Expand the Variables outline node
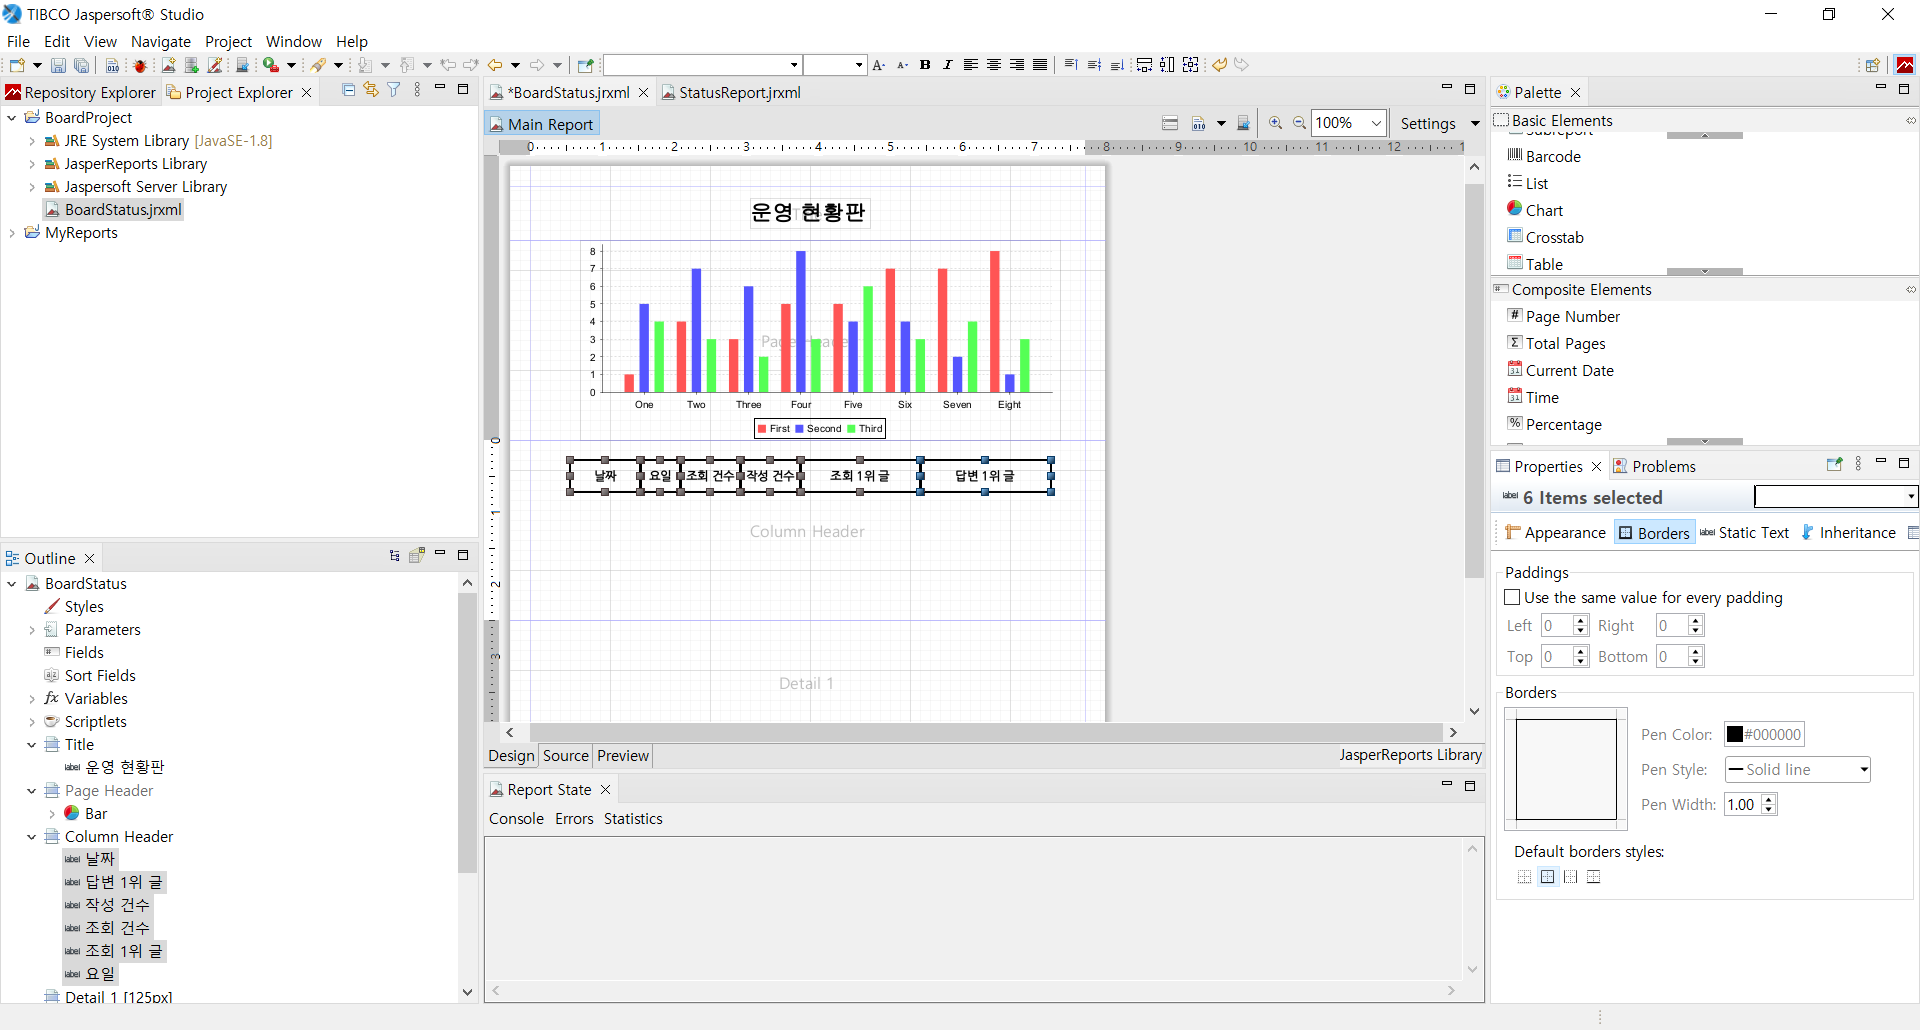Screen dimensions: 1920x1030 pyautogui.click(x=32, y=699)
